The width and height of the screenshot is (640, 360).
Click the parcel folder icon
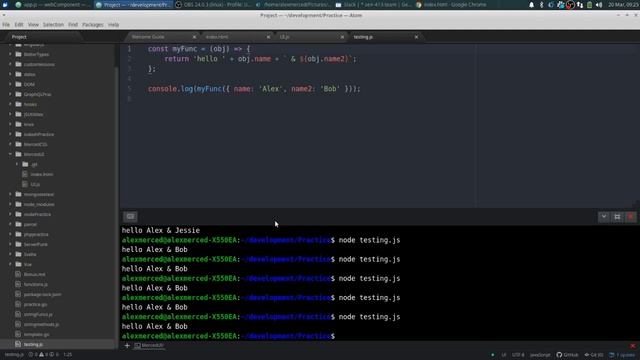tap(18, 224)
